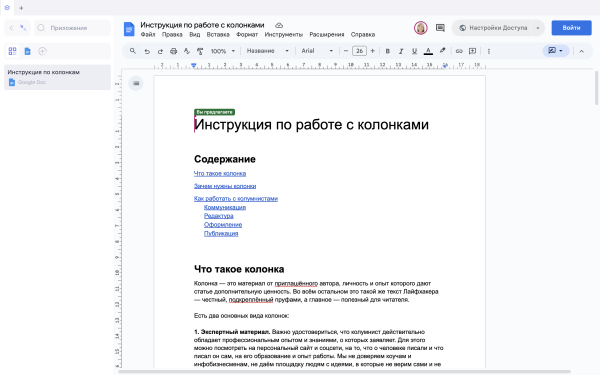
Task: Click the app logo in tab bar
Action: 7,8
